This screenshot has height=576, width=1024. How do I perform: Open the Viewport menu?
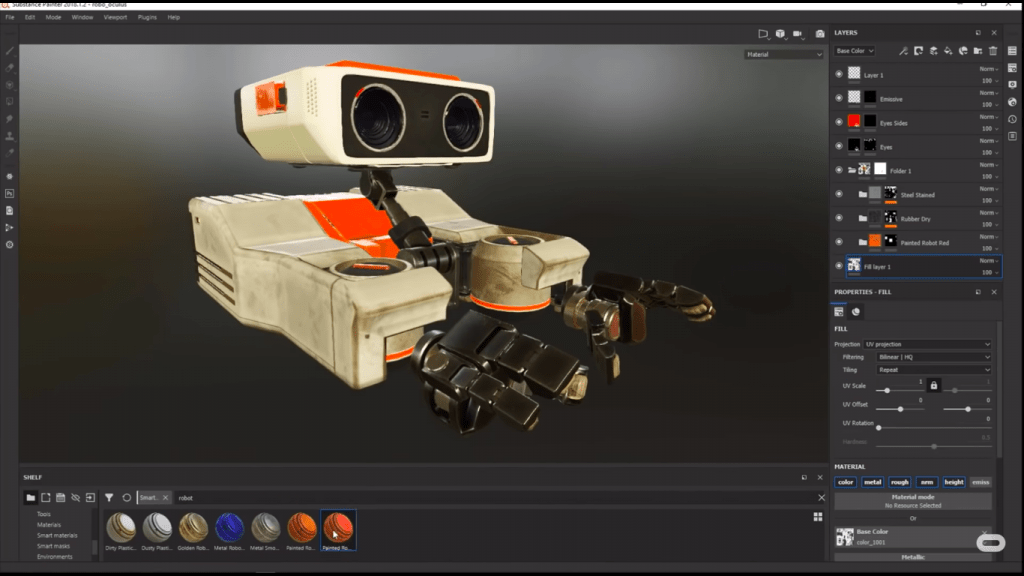click(114, 17)
